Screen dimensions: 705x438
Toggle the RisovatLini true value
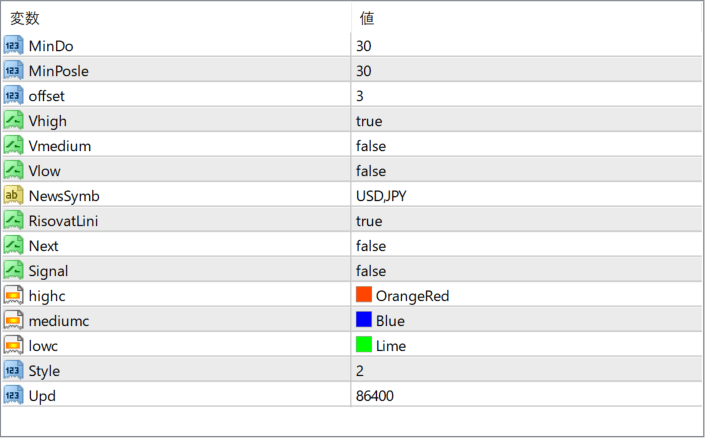pyautogui.click(x=526, y=221)
